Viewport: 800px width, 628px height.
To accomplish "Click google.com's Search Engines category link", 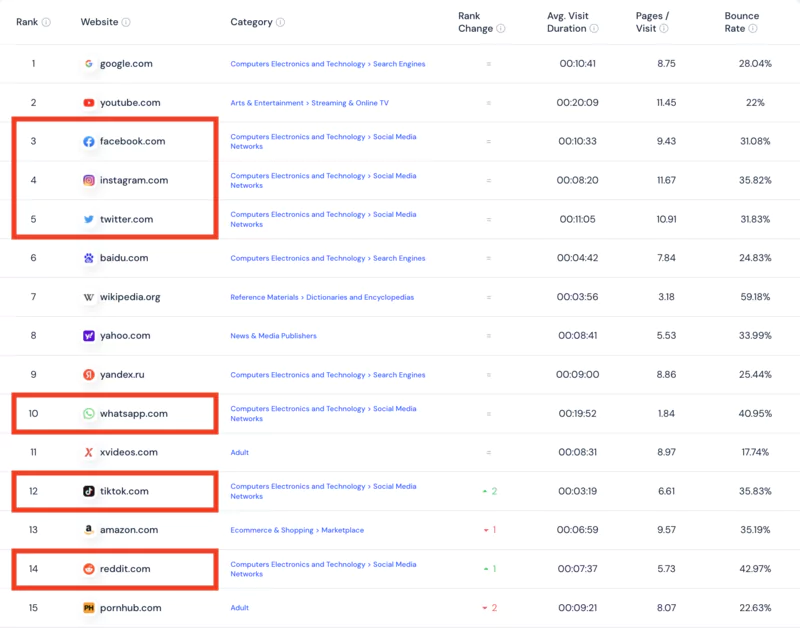I will tap(399, 64).
